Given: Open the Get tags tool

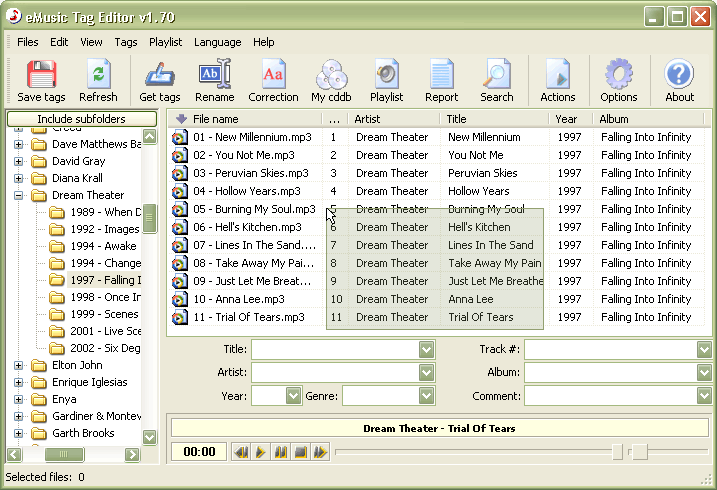Looking at the screenshot, I should click(x=160, y=80).
